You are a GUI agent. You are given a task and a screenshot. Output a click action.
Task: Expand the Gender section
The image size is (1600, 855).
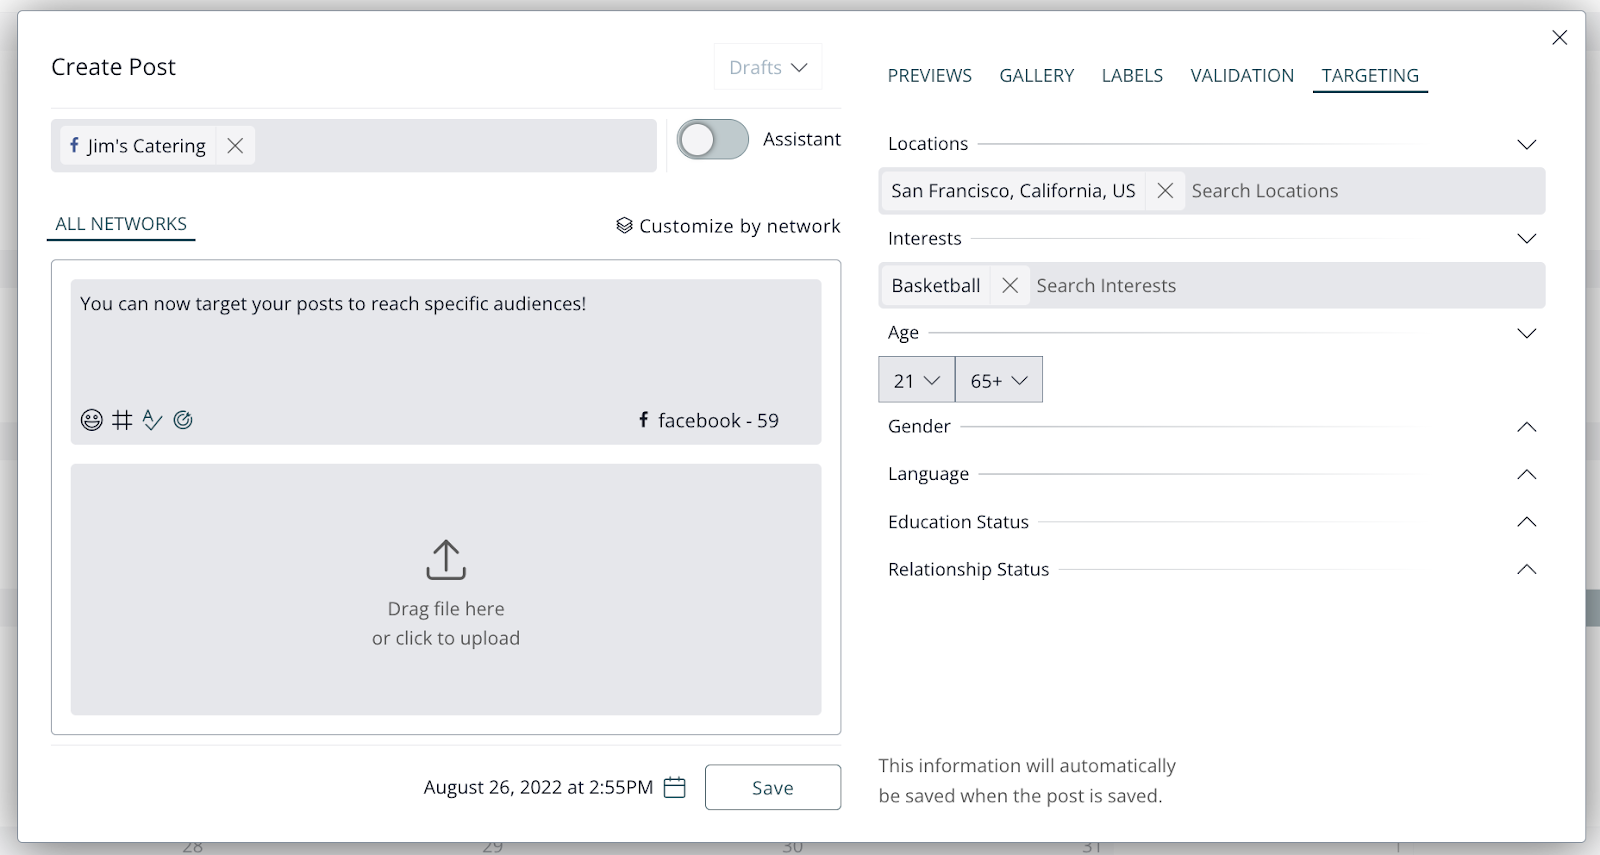point(1526,427)
